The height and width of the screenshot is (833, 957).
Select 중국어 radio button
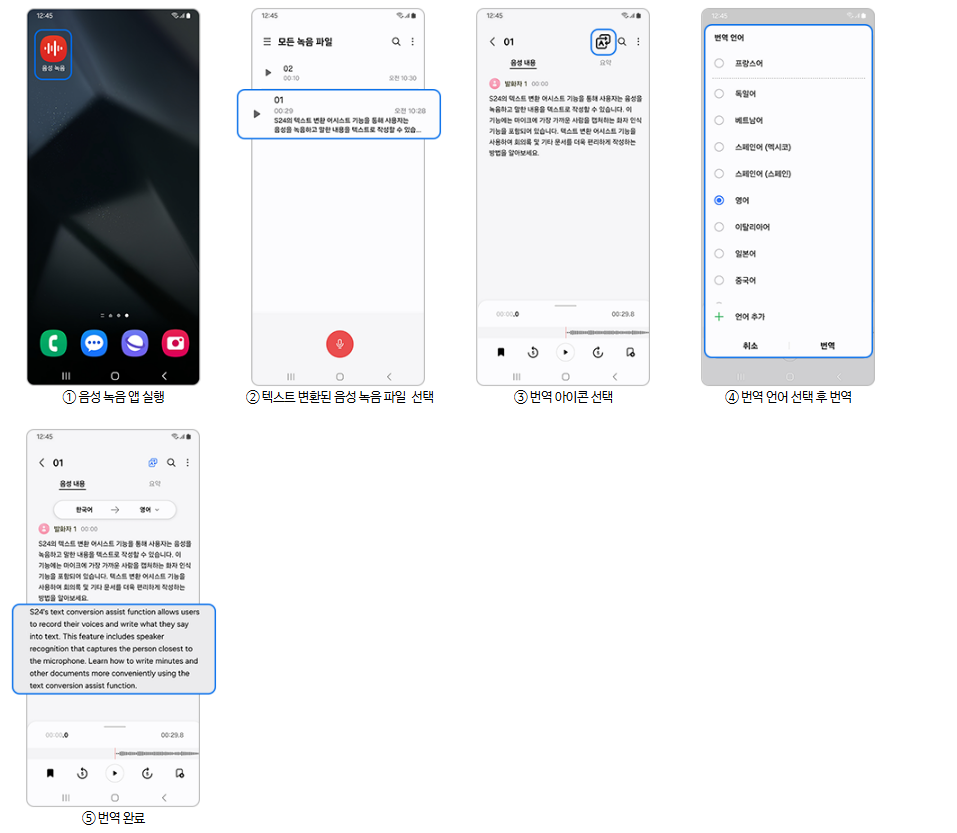click(x=719, y=280)
